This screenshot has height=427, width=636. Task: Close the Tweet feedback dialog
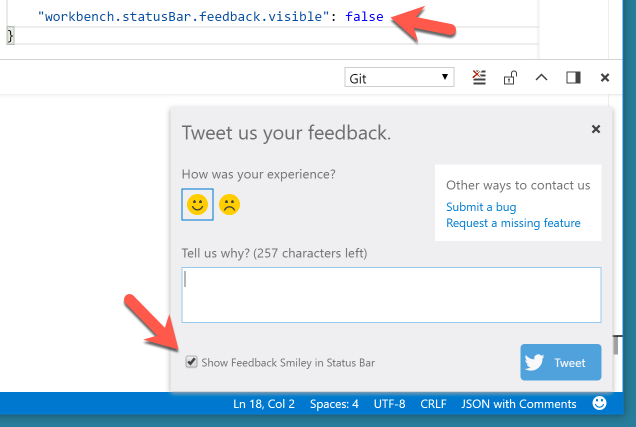point(596,129)
